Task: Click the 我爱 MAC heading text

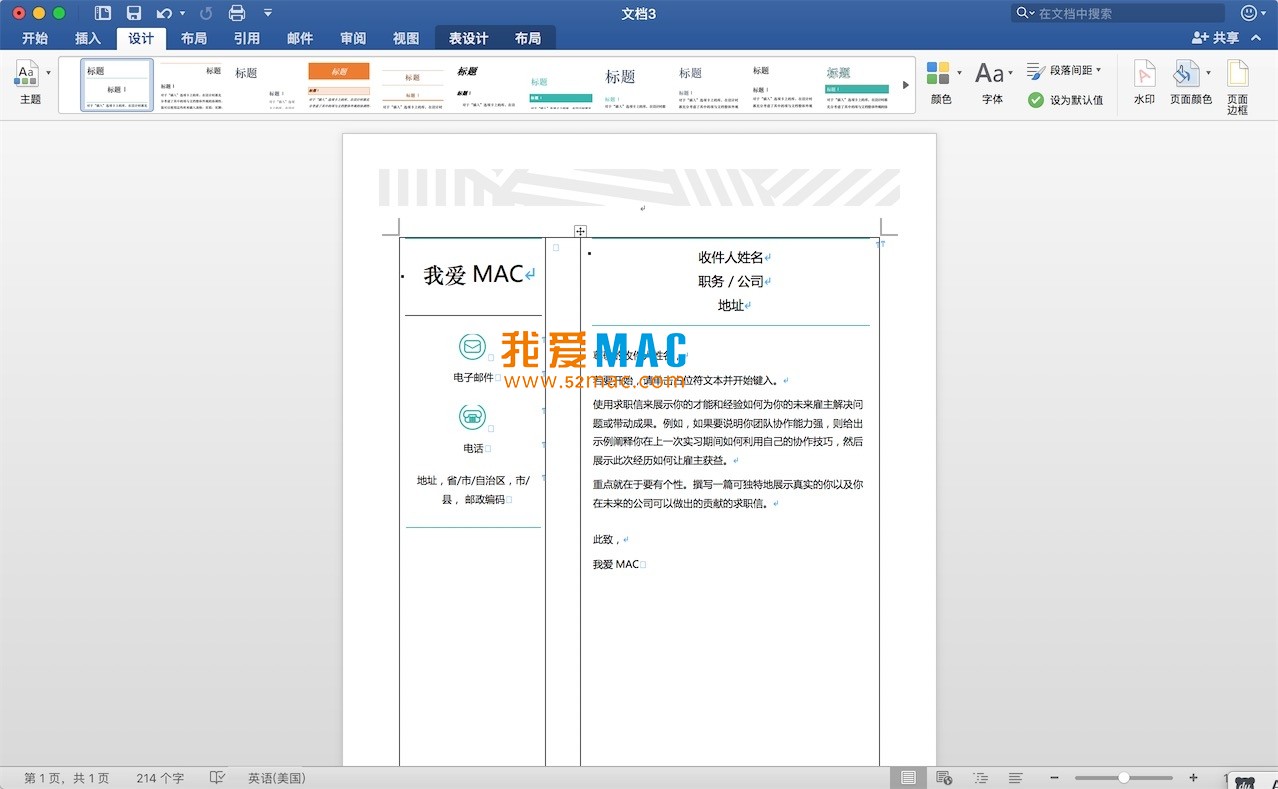Action: 473,275
